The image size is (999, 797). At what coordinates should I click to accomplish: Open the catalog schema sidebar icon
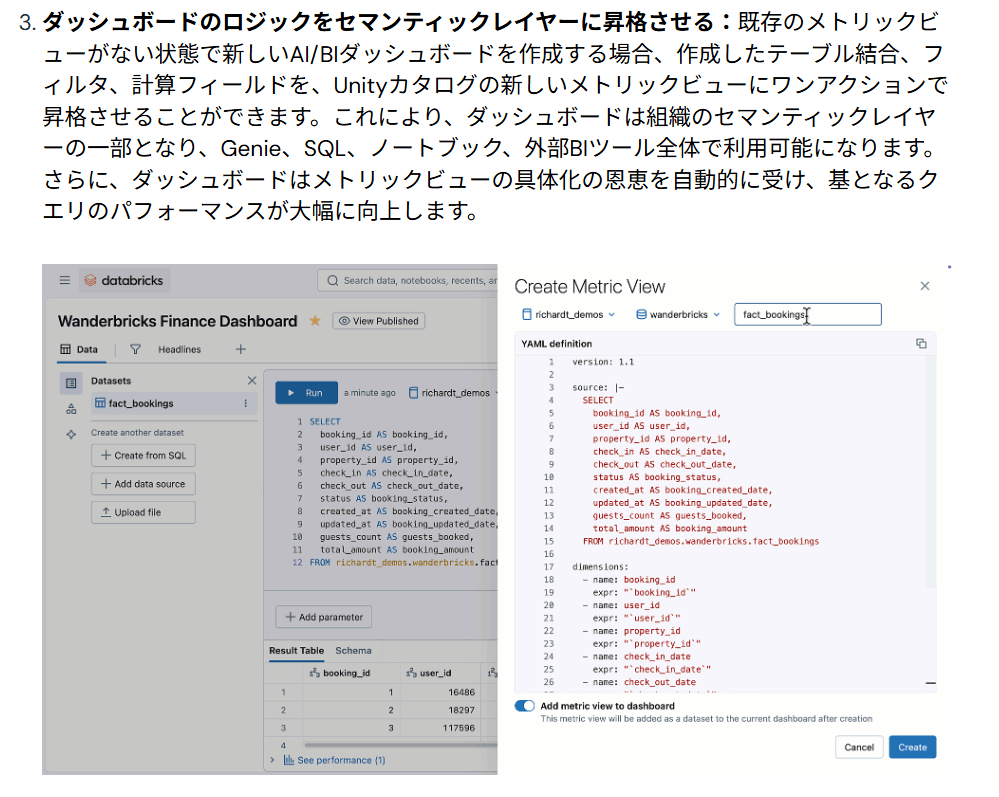point(71,409)
